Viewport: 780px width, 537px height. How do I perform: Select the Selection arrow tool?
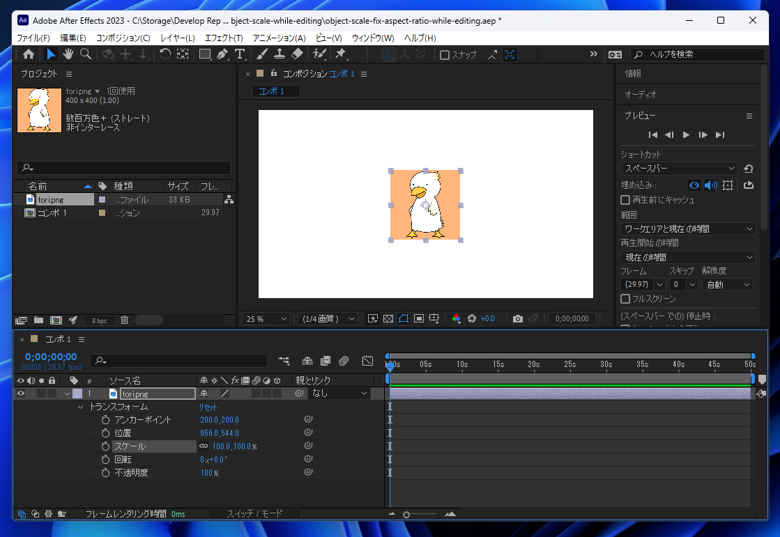pyautogui.click(x=51, y=54)
